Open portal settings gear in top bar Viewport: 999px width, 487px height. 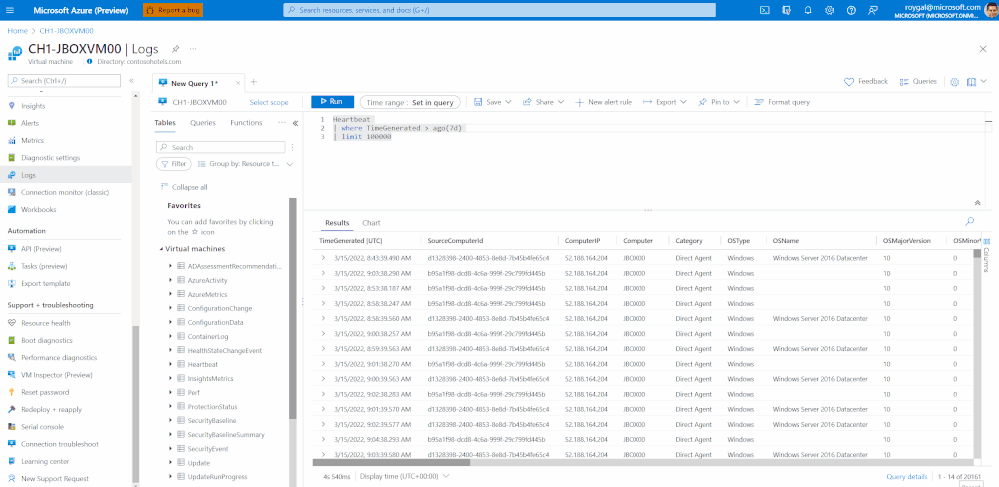point(830,10)
